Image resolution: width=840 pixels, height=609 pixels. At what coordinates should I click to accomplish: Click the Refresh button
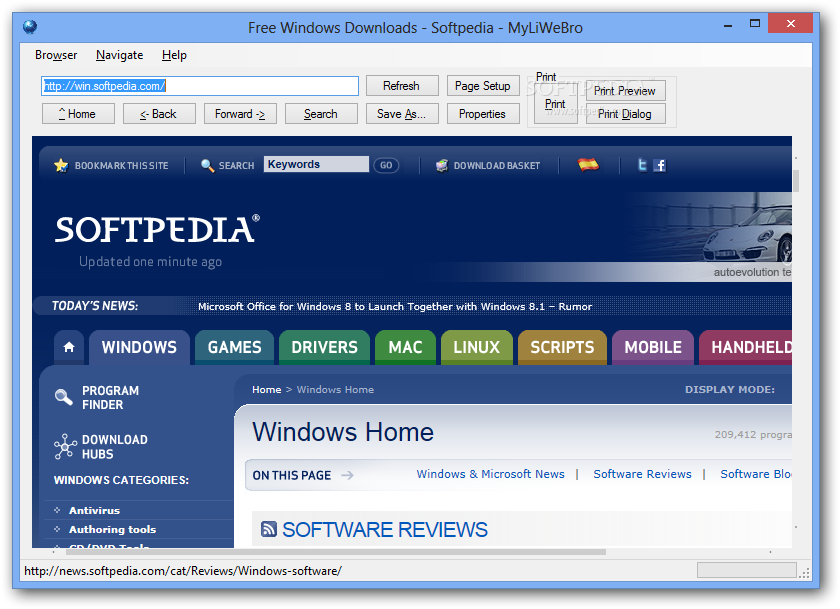[402, 86]
